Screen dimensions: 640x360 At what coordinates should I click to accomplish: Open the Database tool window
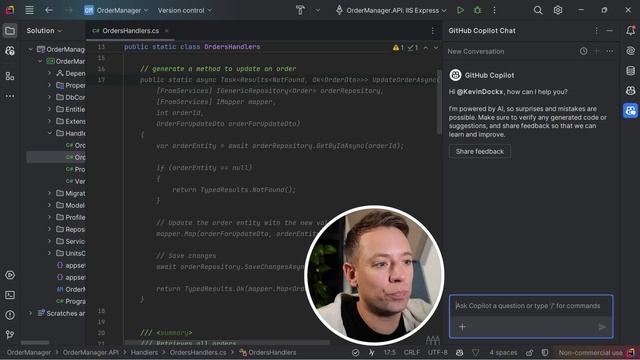point(630,71)
